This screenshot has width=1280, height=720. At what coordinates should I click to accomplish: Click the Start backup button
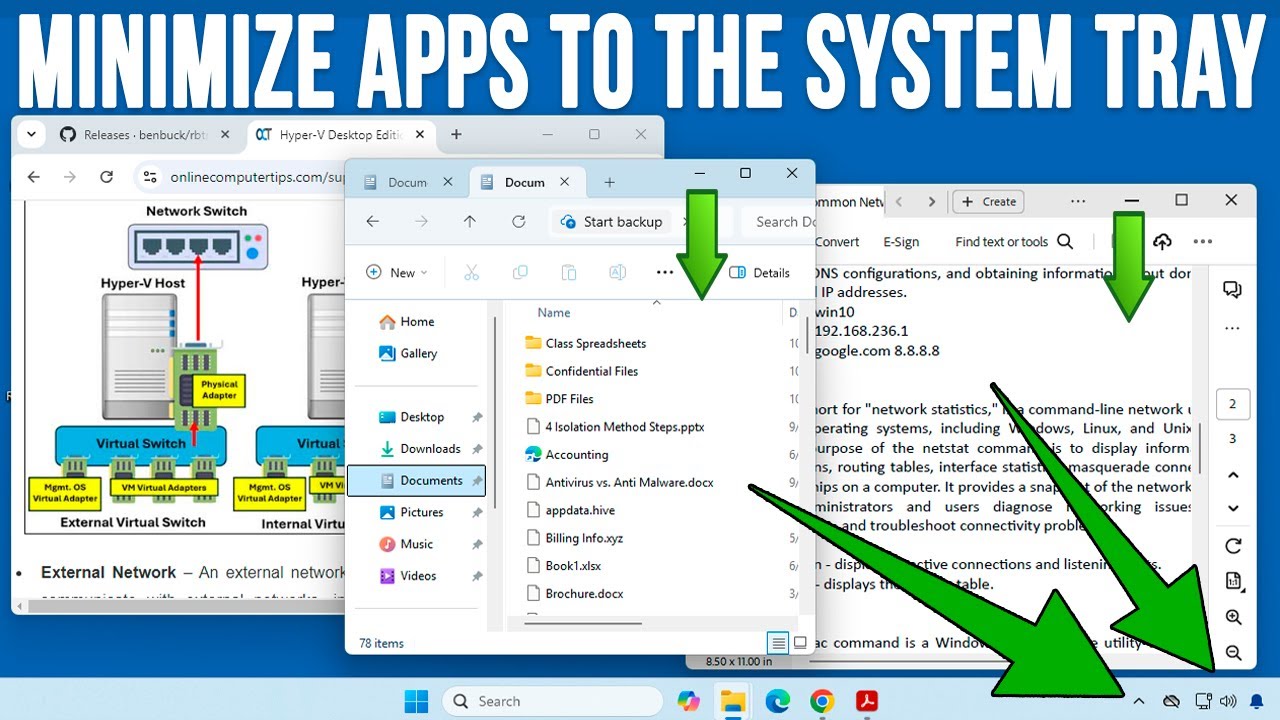coord(611,222)
